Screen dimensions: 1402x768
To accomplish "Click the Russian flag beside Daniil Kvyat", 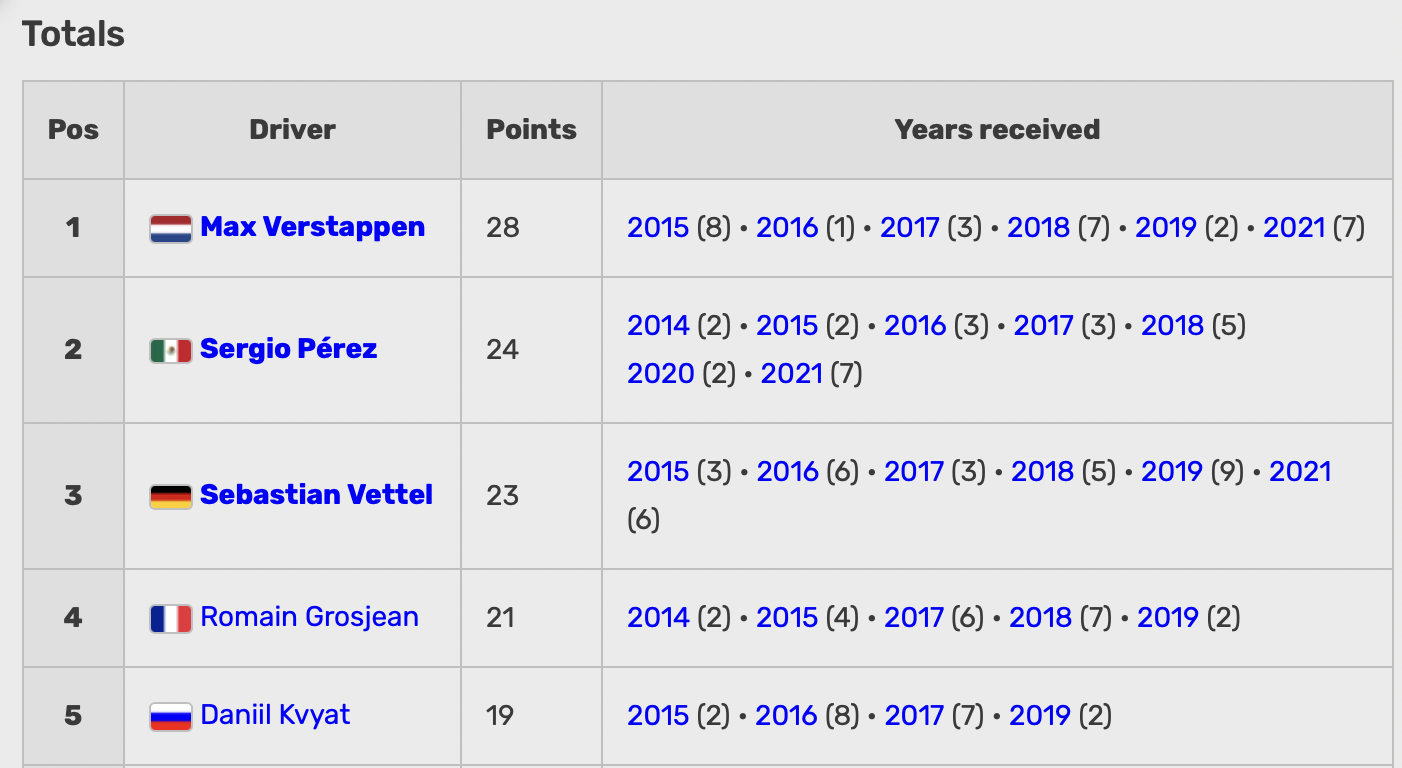I will point(170,716).
